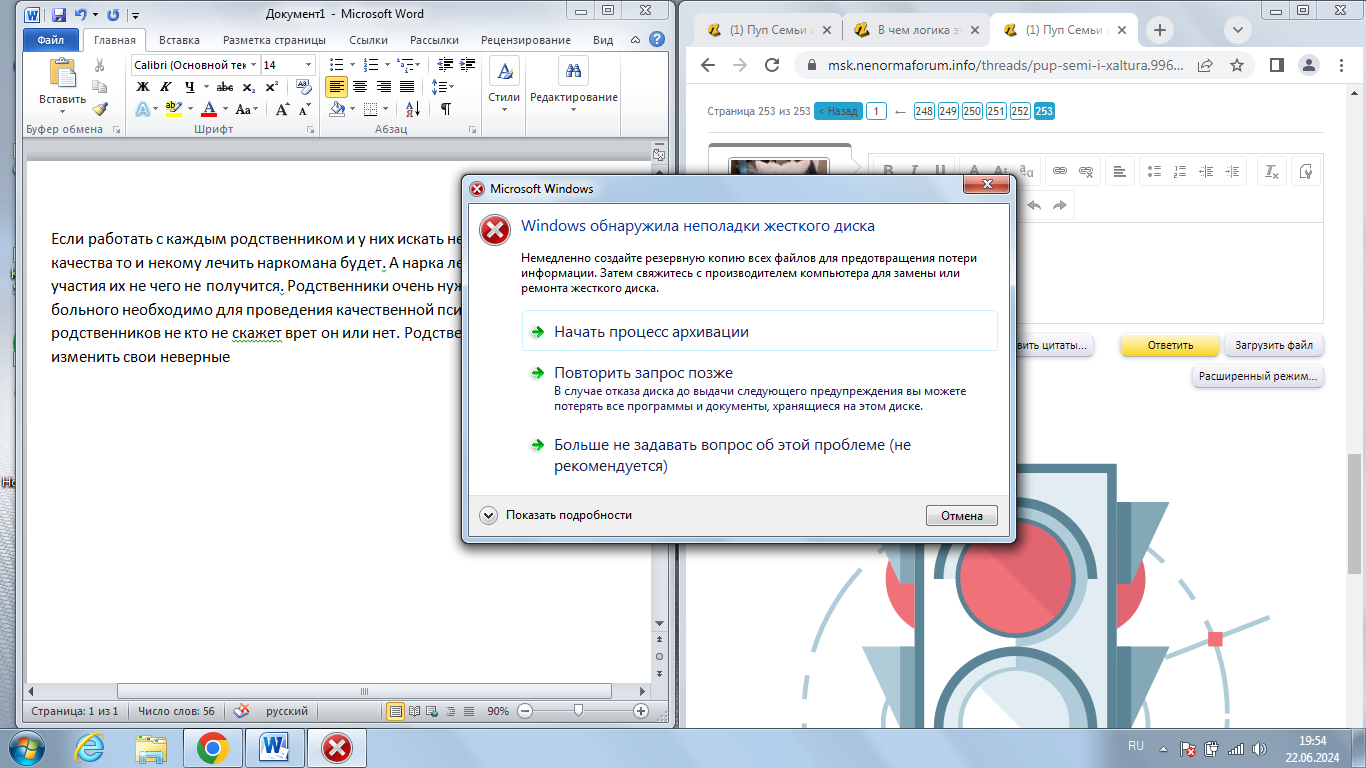
Task: Toggle subscript formatting in Word
Action: coord(248,87)
